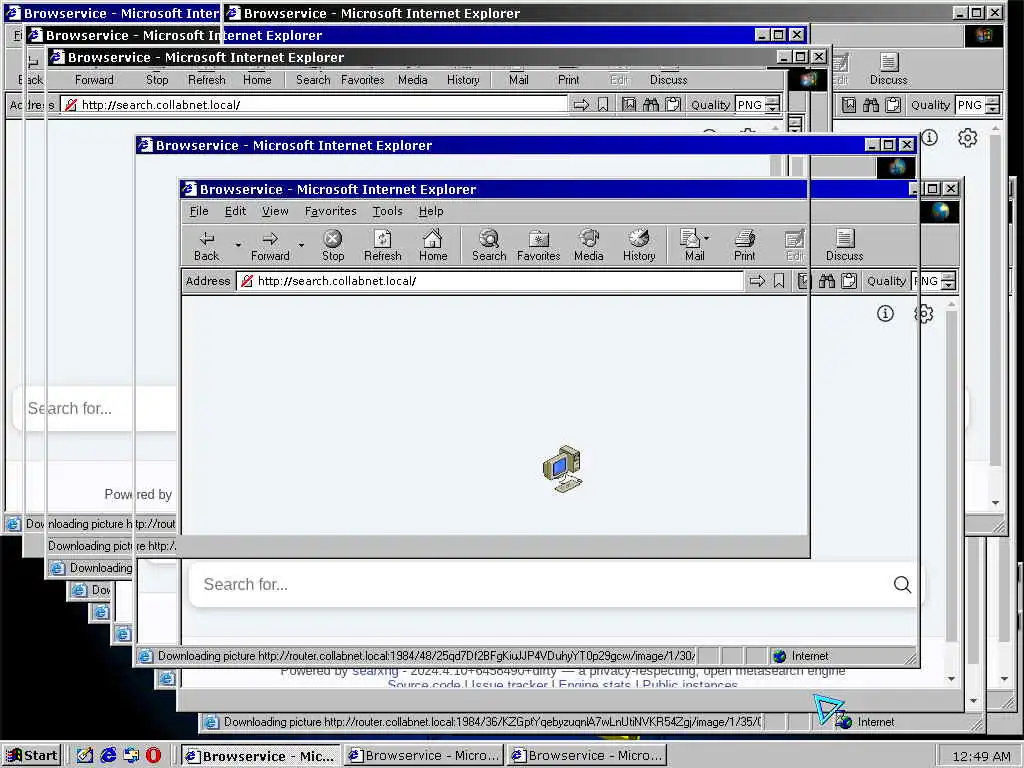Launch Internet Explorer from quick launch bar
This screenshot has width=1024, height=768.
(x=108, y=755)
